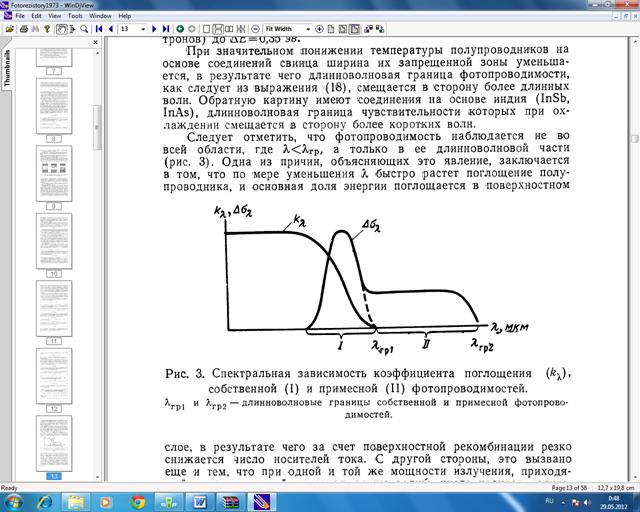Open the Tools menu
The width and height of the screenshot is (640, 512).
point(78,17)
